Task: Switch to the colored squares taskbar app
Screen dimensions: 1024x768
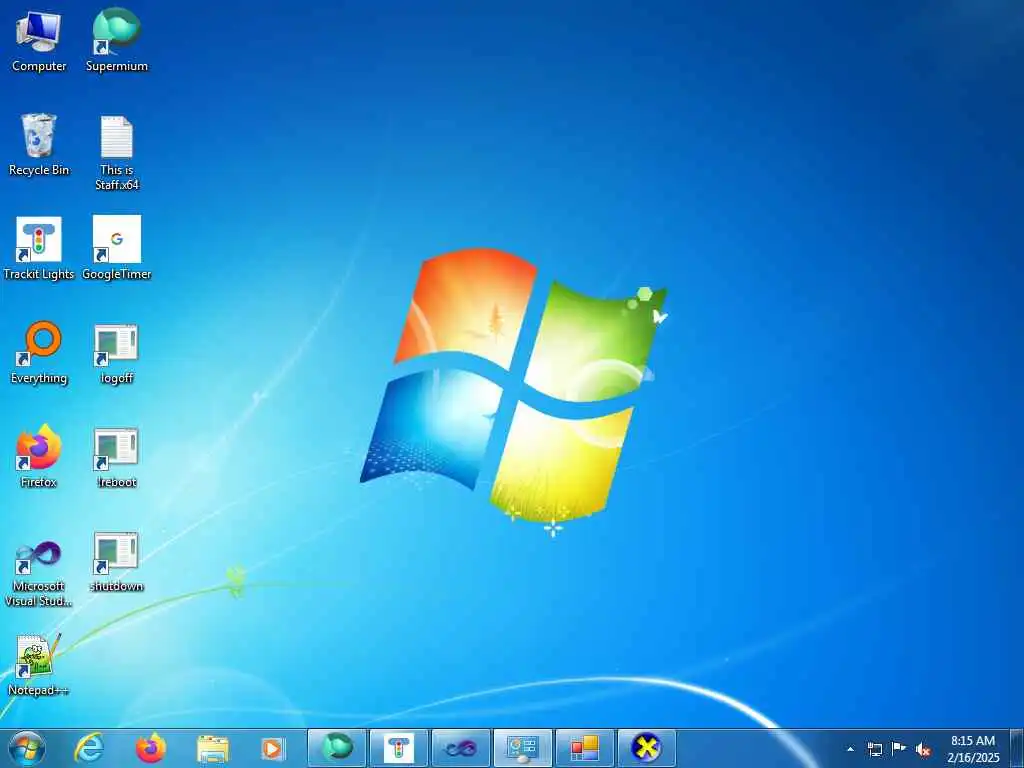Action: pos(584,748)
